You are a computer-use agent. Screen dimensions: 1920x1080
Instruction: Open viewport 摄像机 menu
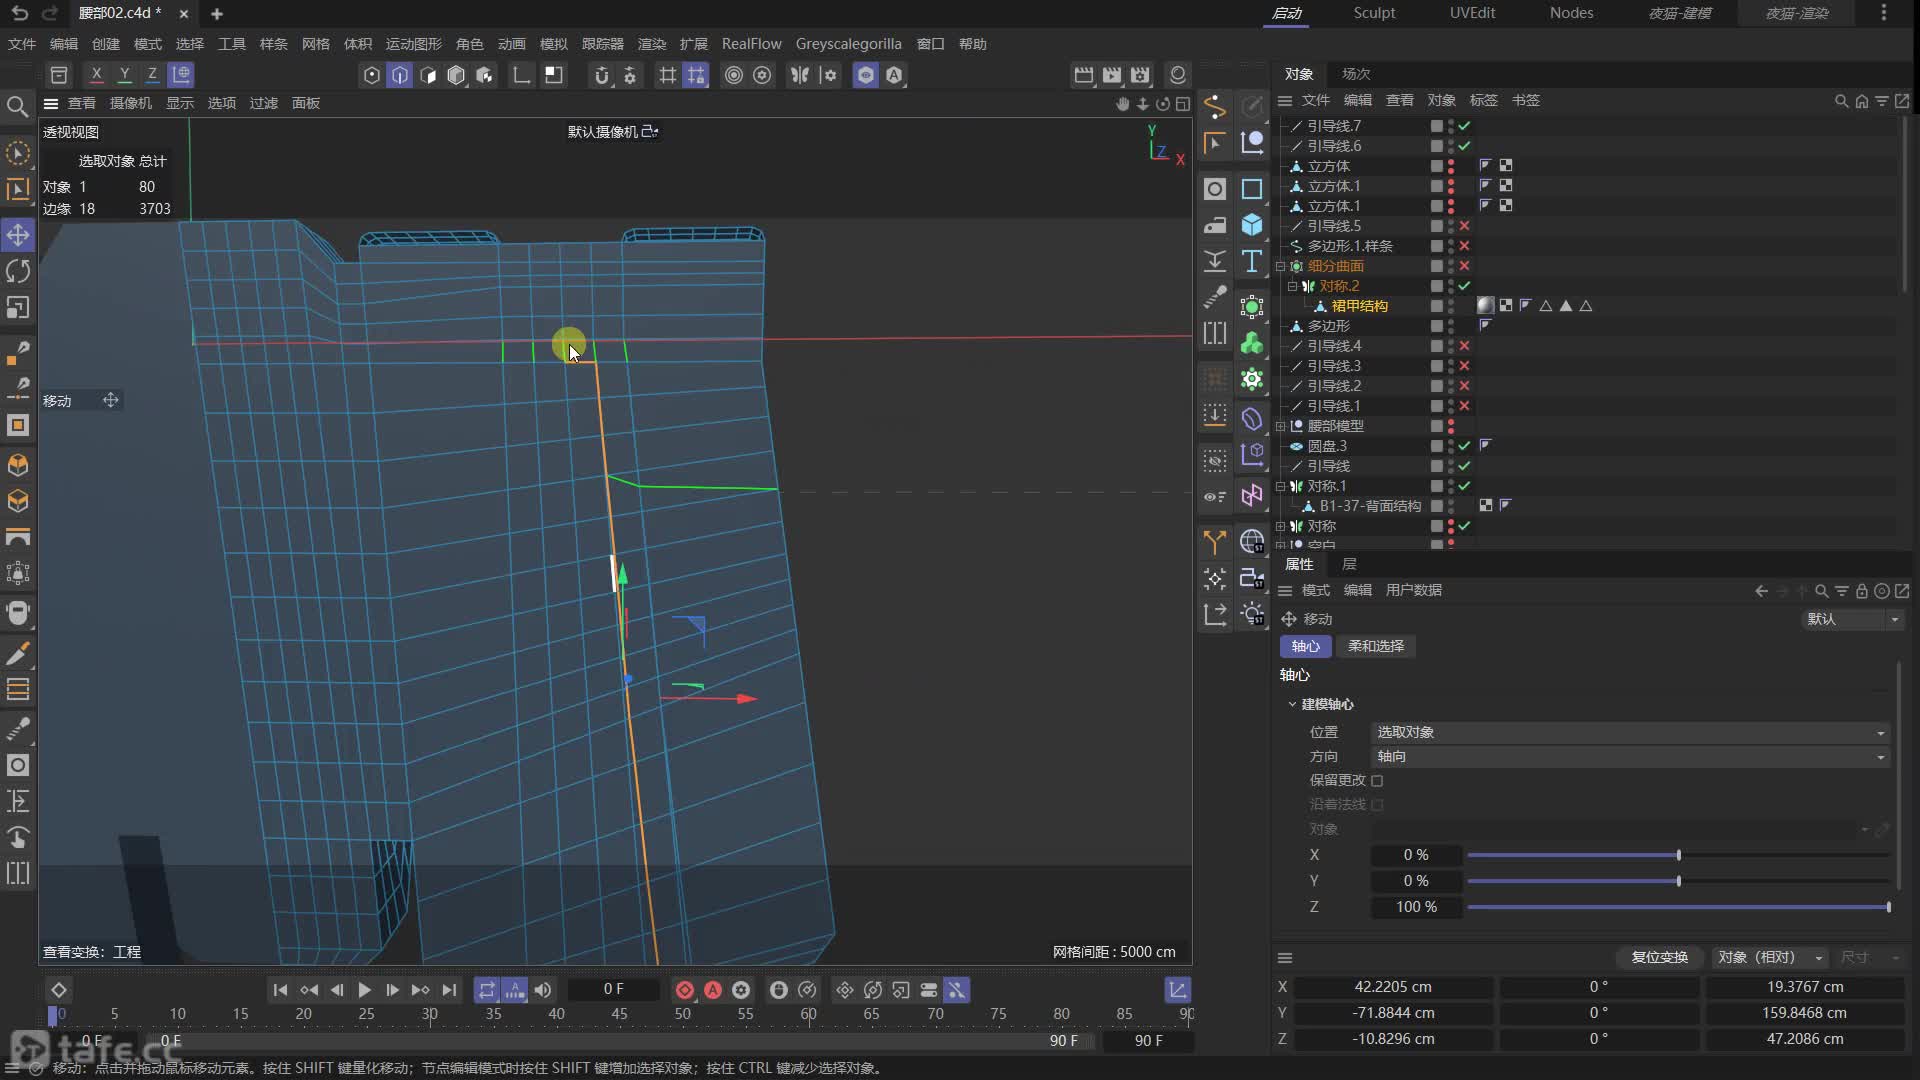(130, 103)
